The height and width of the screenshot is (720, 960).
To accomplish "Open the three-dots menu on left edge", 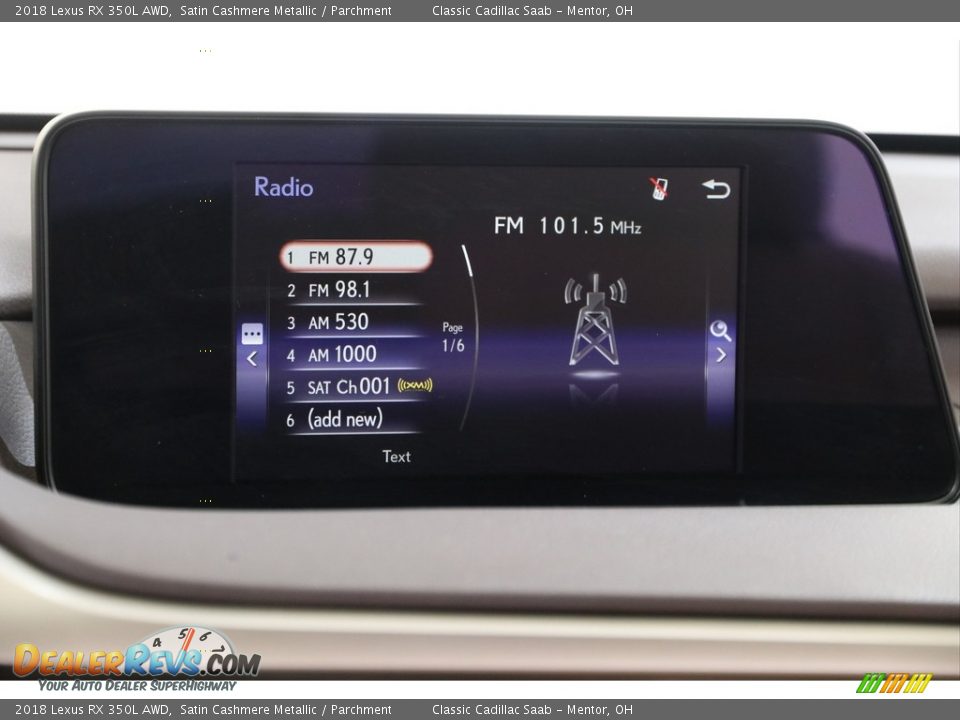I will pos(252,335).
